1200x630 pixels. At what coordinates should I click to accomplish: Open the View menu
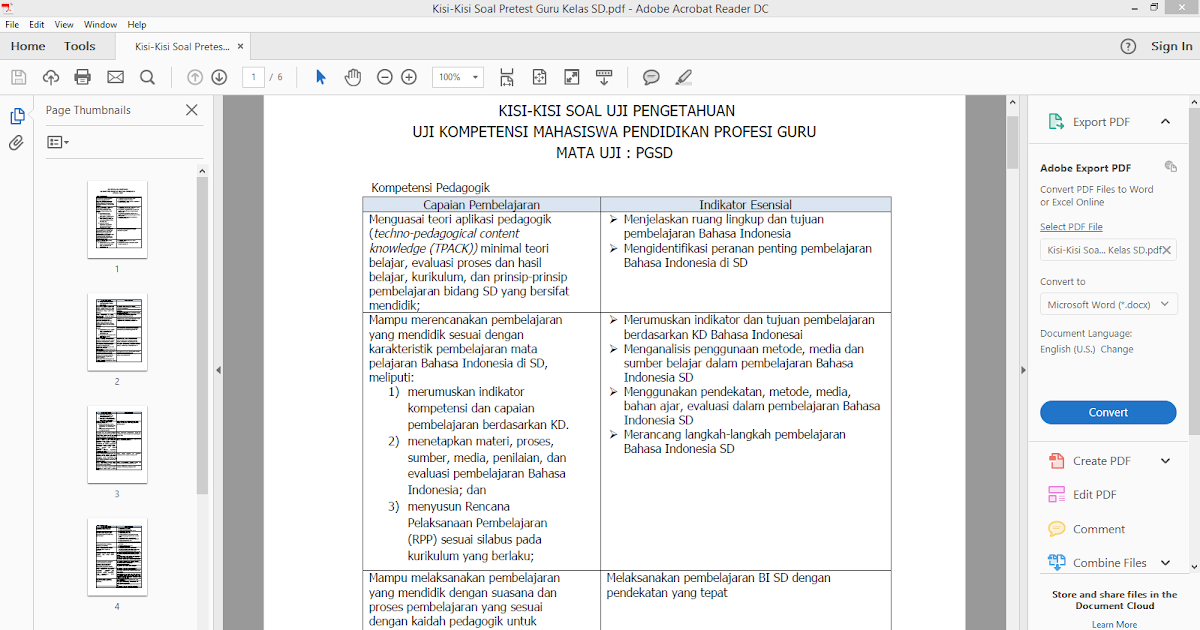[x=63, y=24]
